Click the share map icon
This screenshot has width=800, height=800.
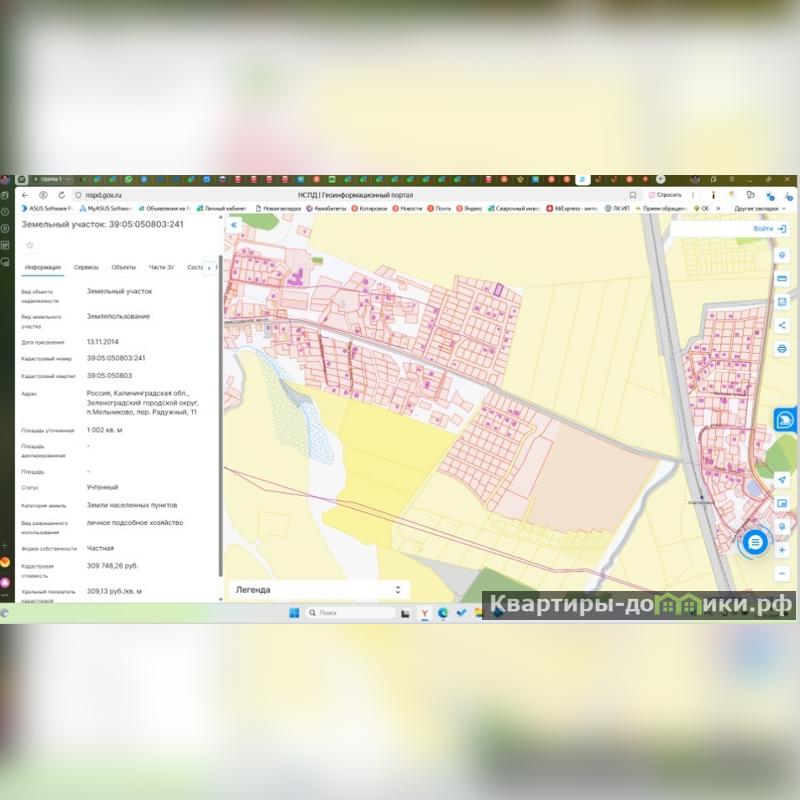[x=782, y=325]
